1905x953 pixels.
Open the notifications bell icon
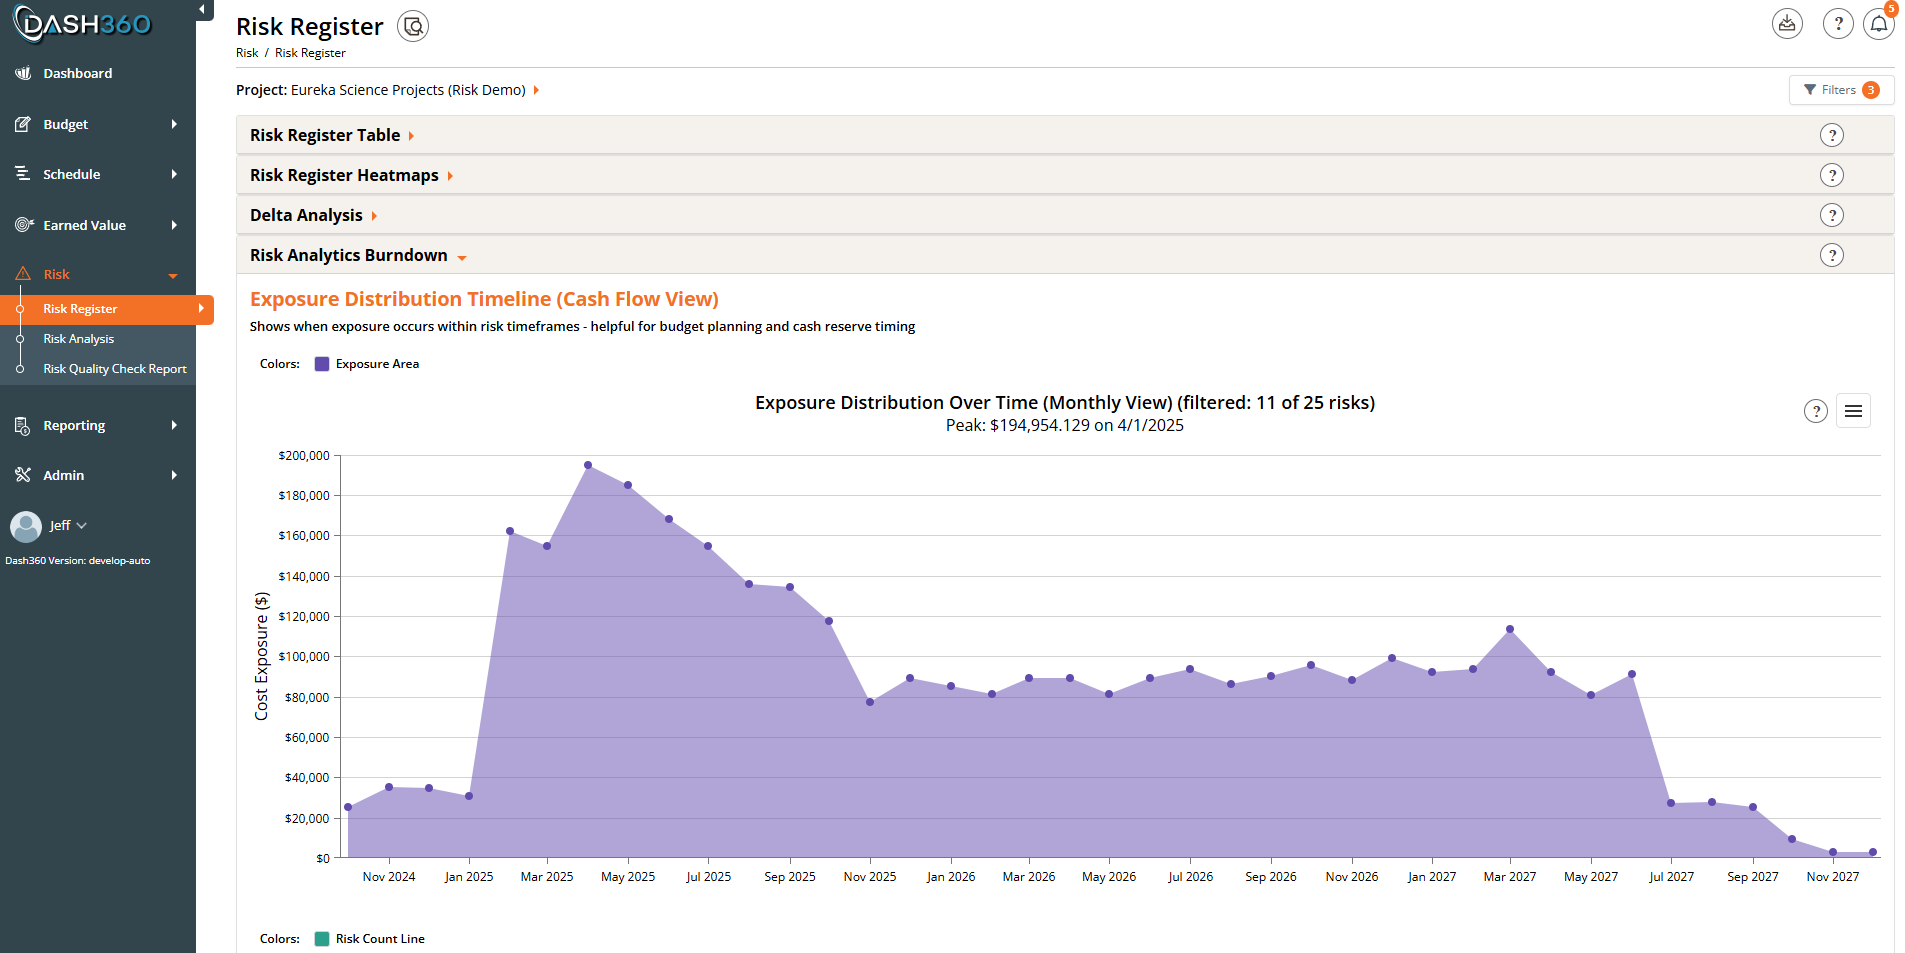[1879, 23]
